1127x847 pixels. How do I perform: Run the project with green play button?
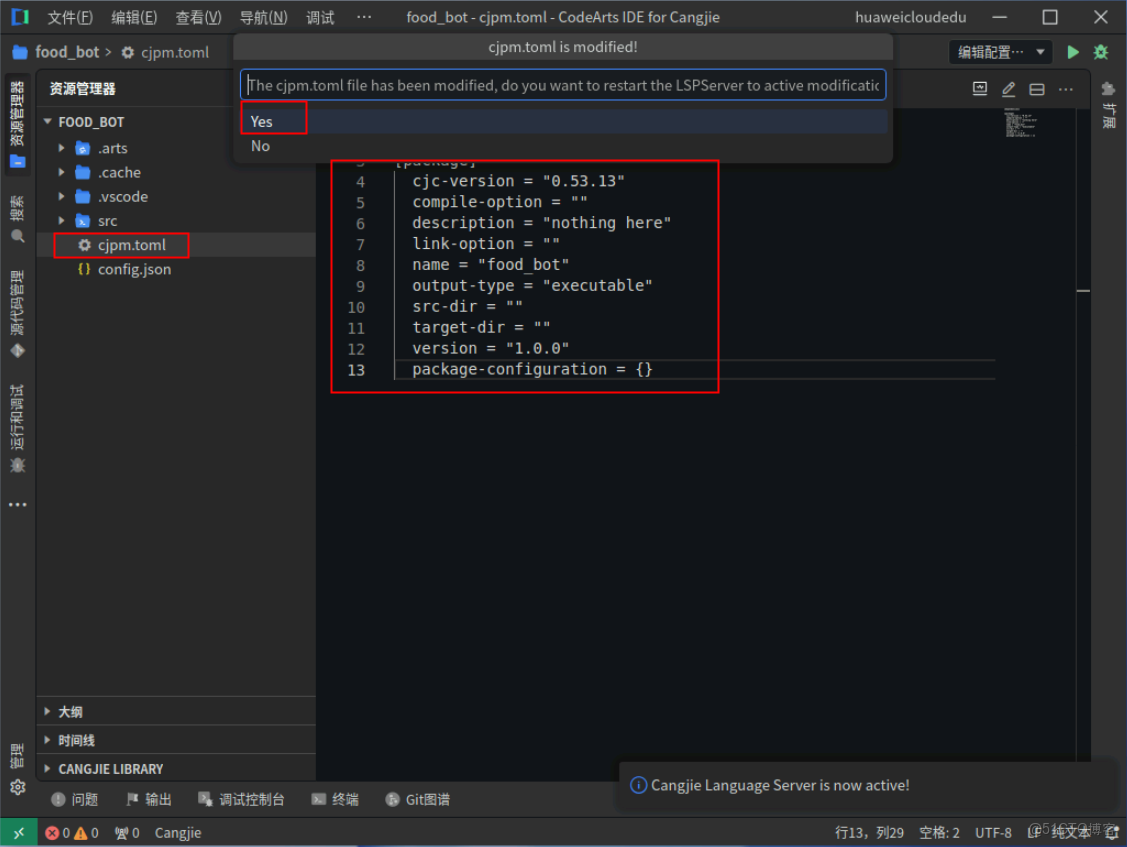click(1073, 52)
